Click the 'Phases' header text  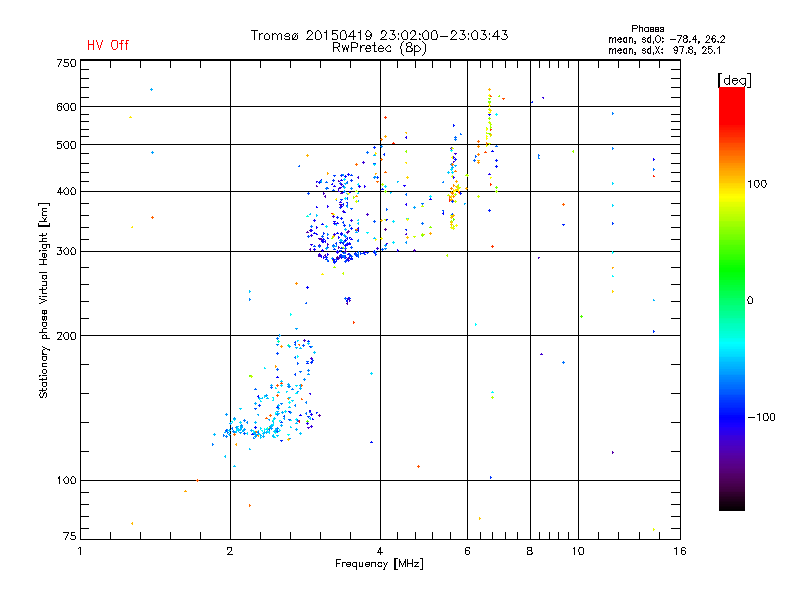pos(647,29)
